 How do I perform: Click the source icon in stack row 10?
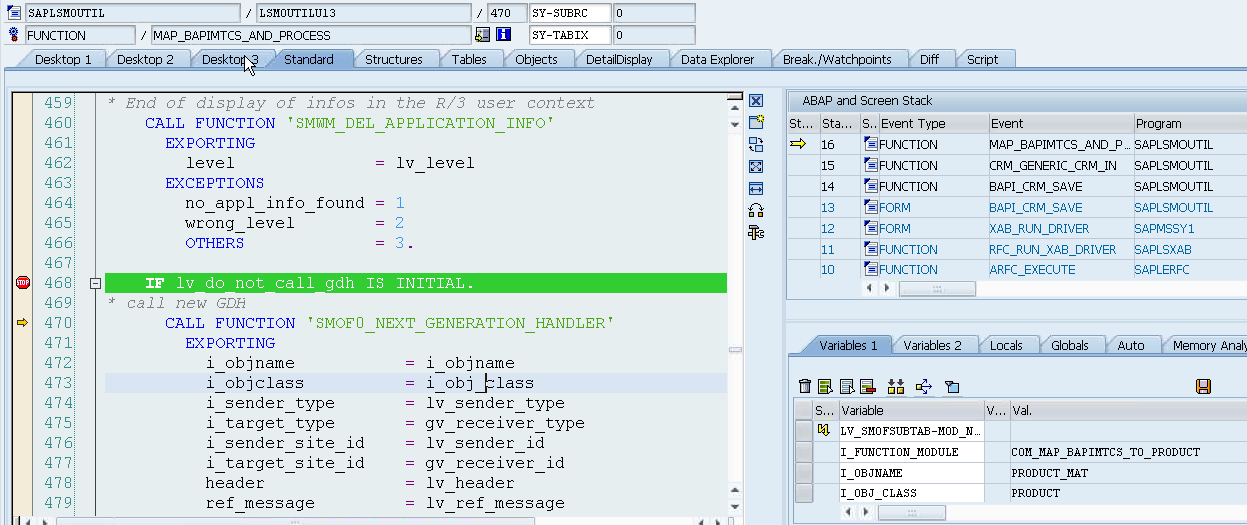tap(870, 270)
